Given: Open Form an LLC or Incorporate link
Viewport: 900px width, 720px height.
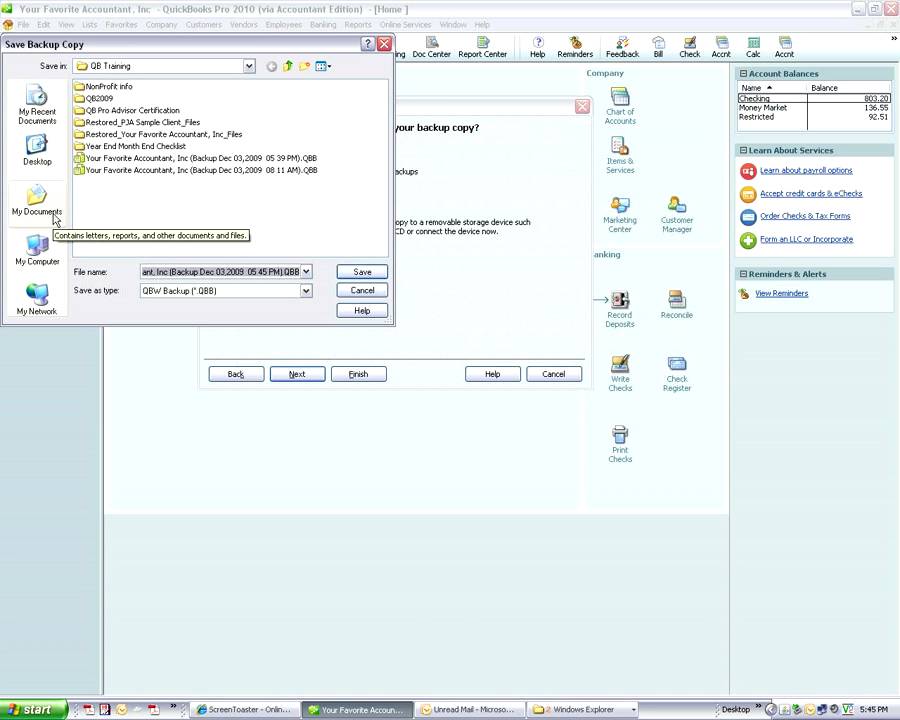Looking at the screenshot, I should point(806,239).
